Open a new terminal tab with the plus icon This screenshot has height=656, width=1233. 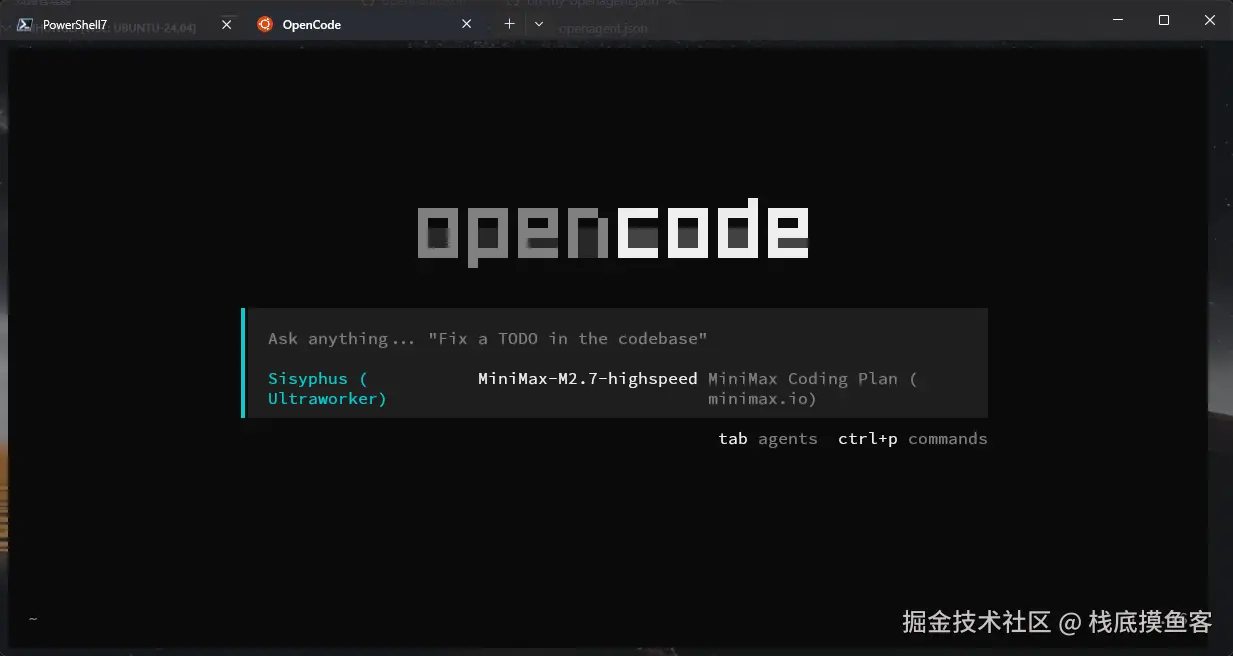[x=509, y=23]
